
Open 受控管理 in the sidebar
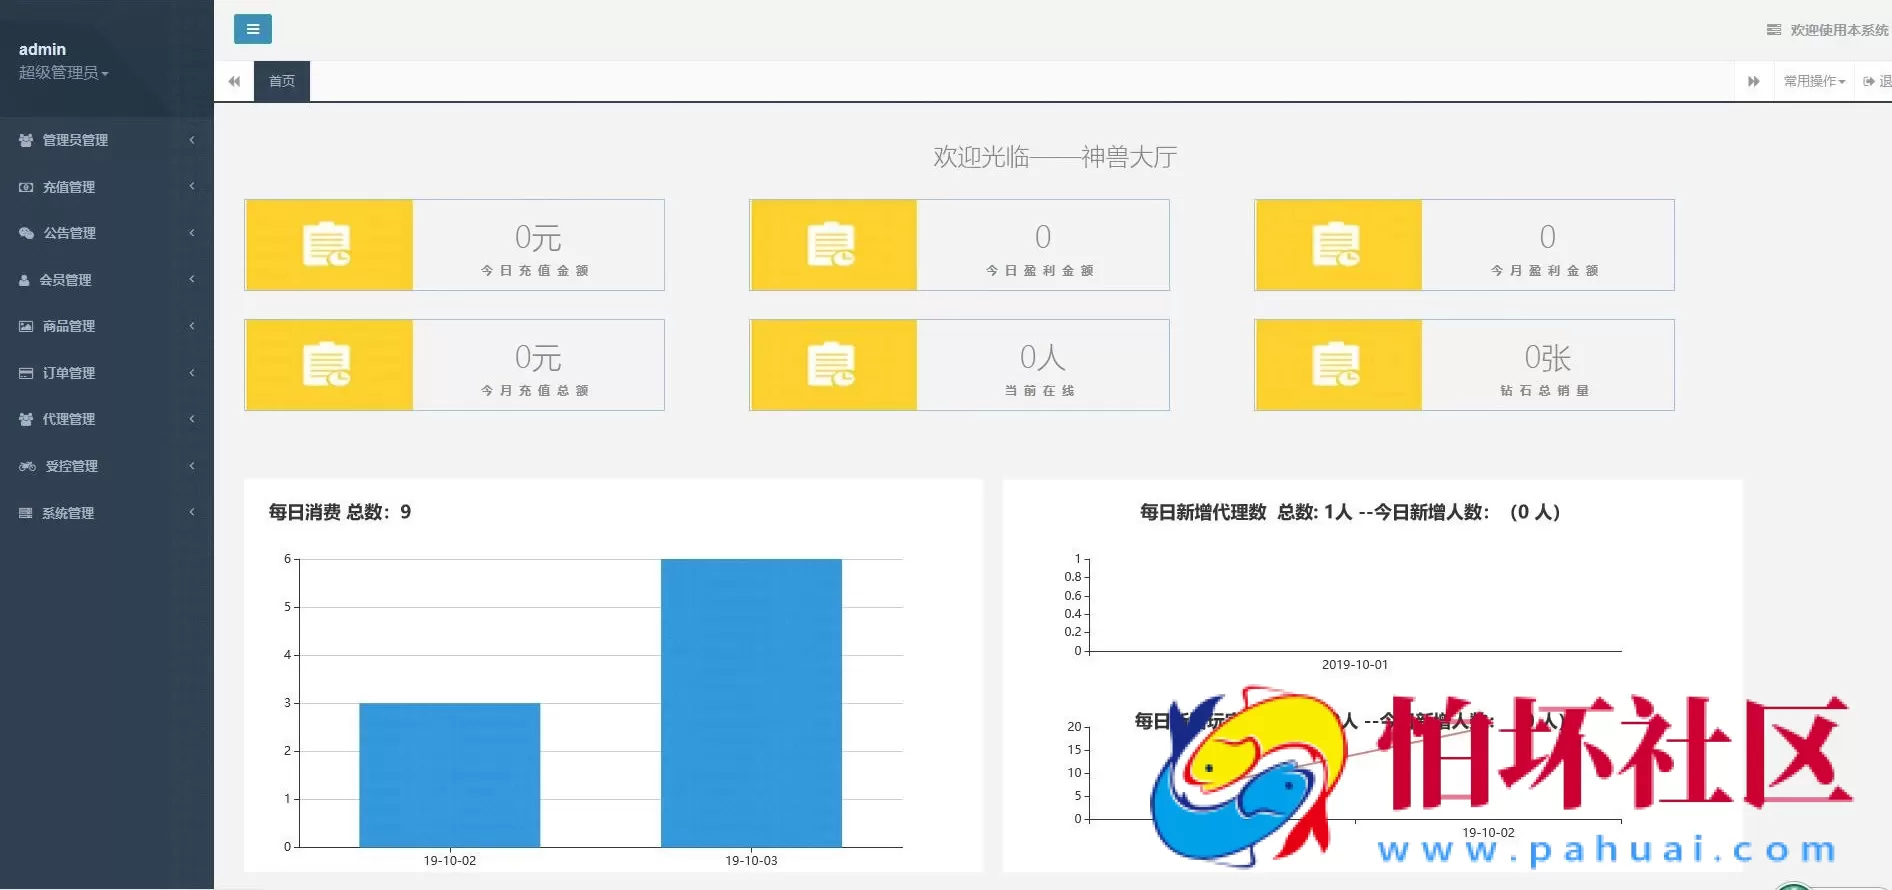pos(72,466)
